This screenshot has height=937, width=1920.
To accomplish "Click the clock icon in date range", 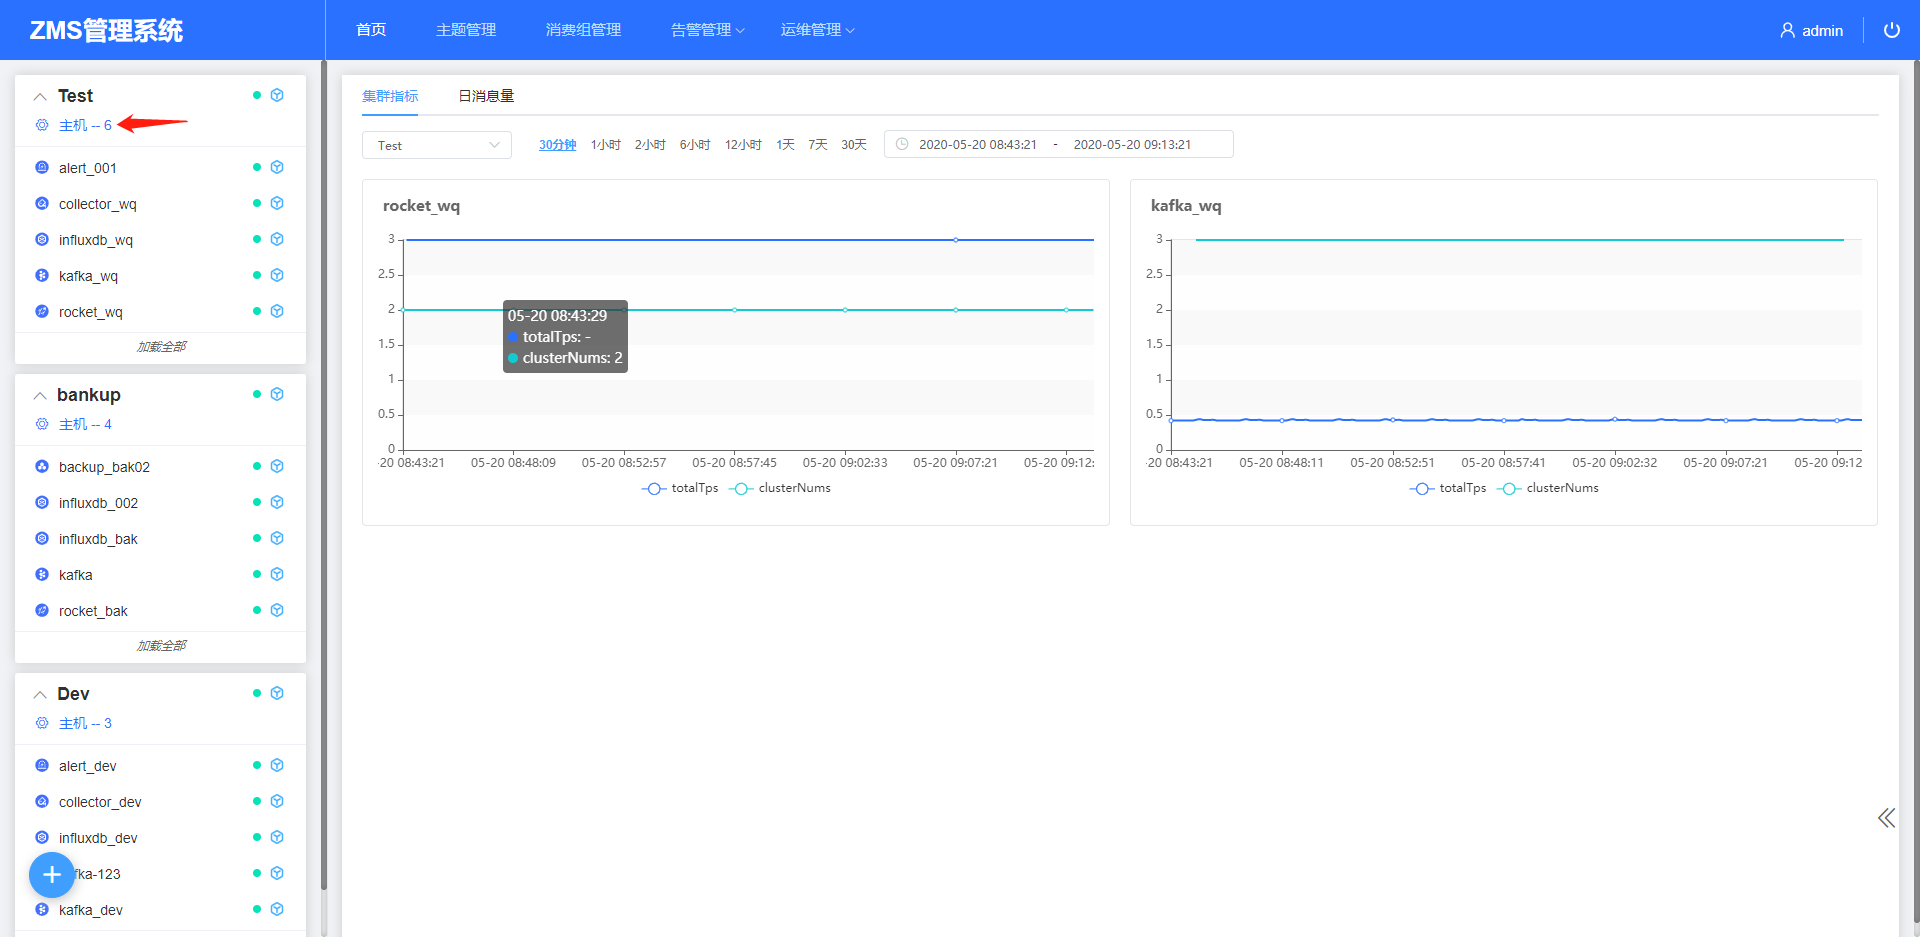I will pyautogui.click(x=902, y=144).
